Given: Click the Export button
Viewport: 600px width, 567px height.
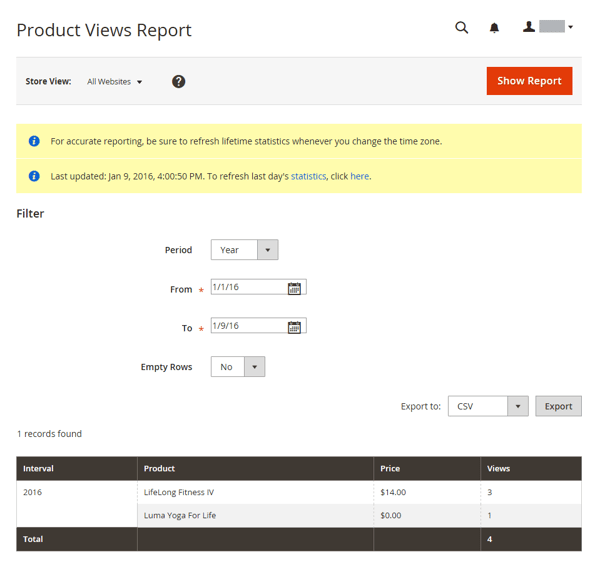Looking at the screenshot, I should tap(558, 406).
